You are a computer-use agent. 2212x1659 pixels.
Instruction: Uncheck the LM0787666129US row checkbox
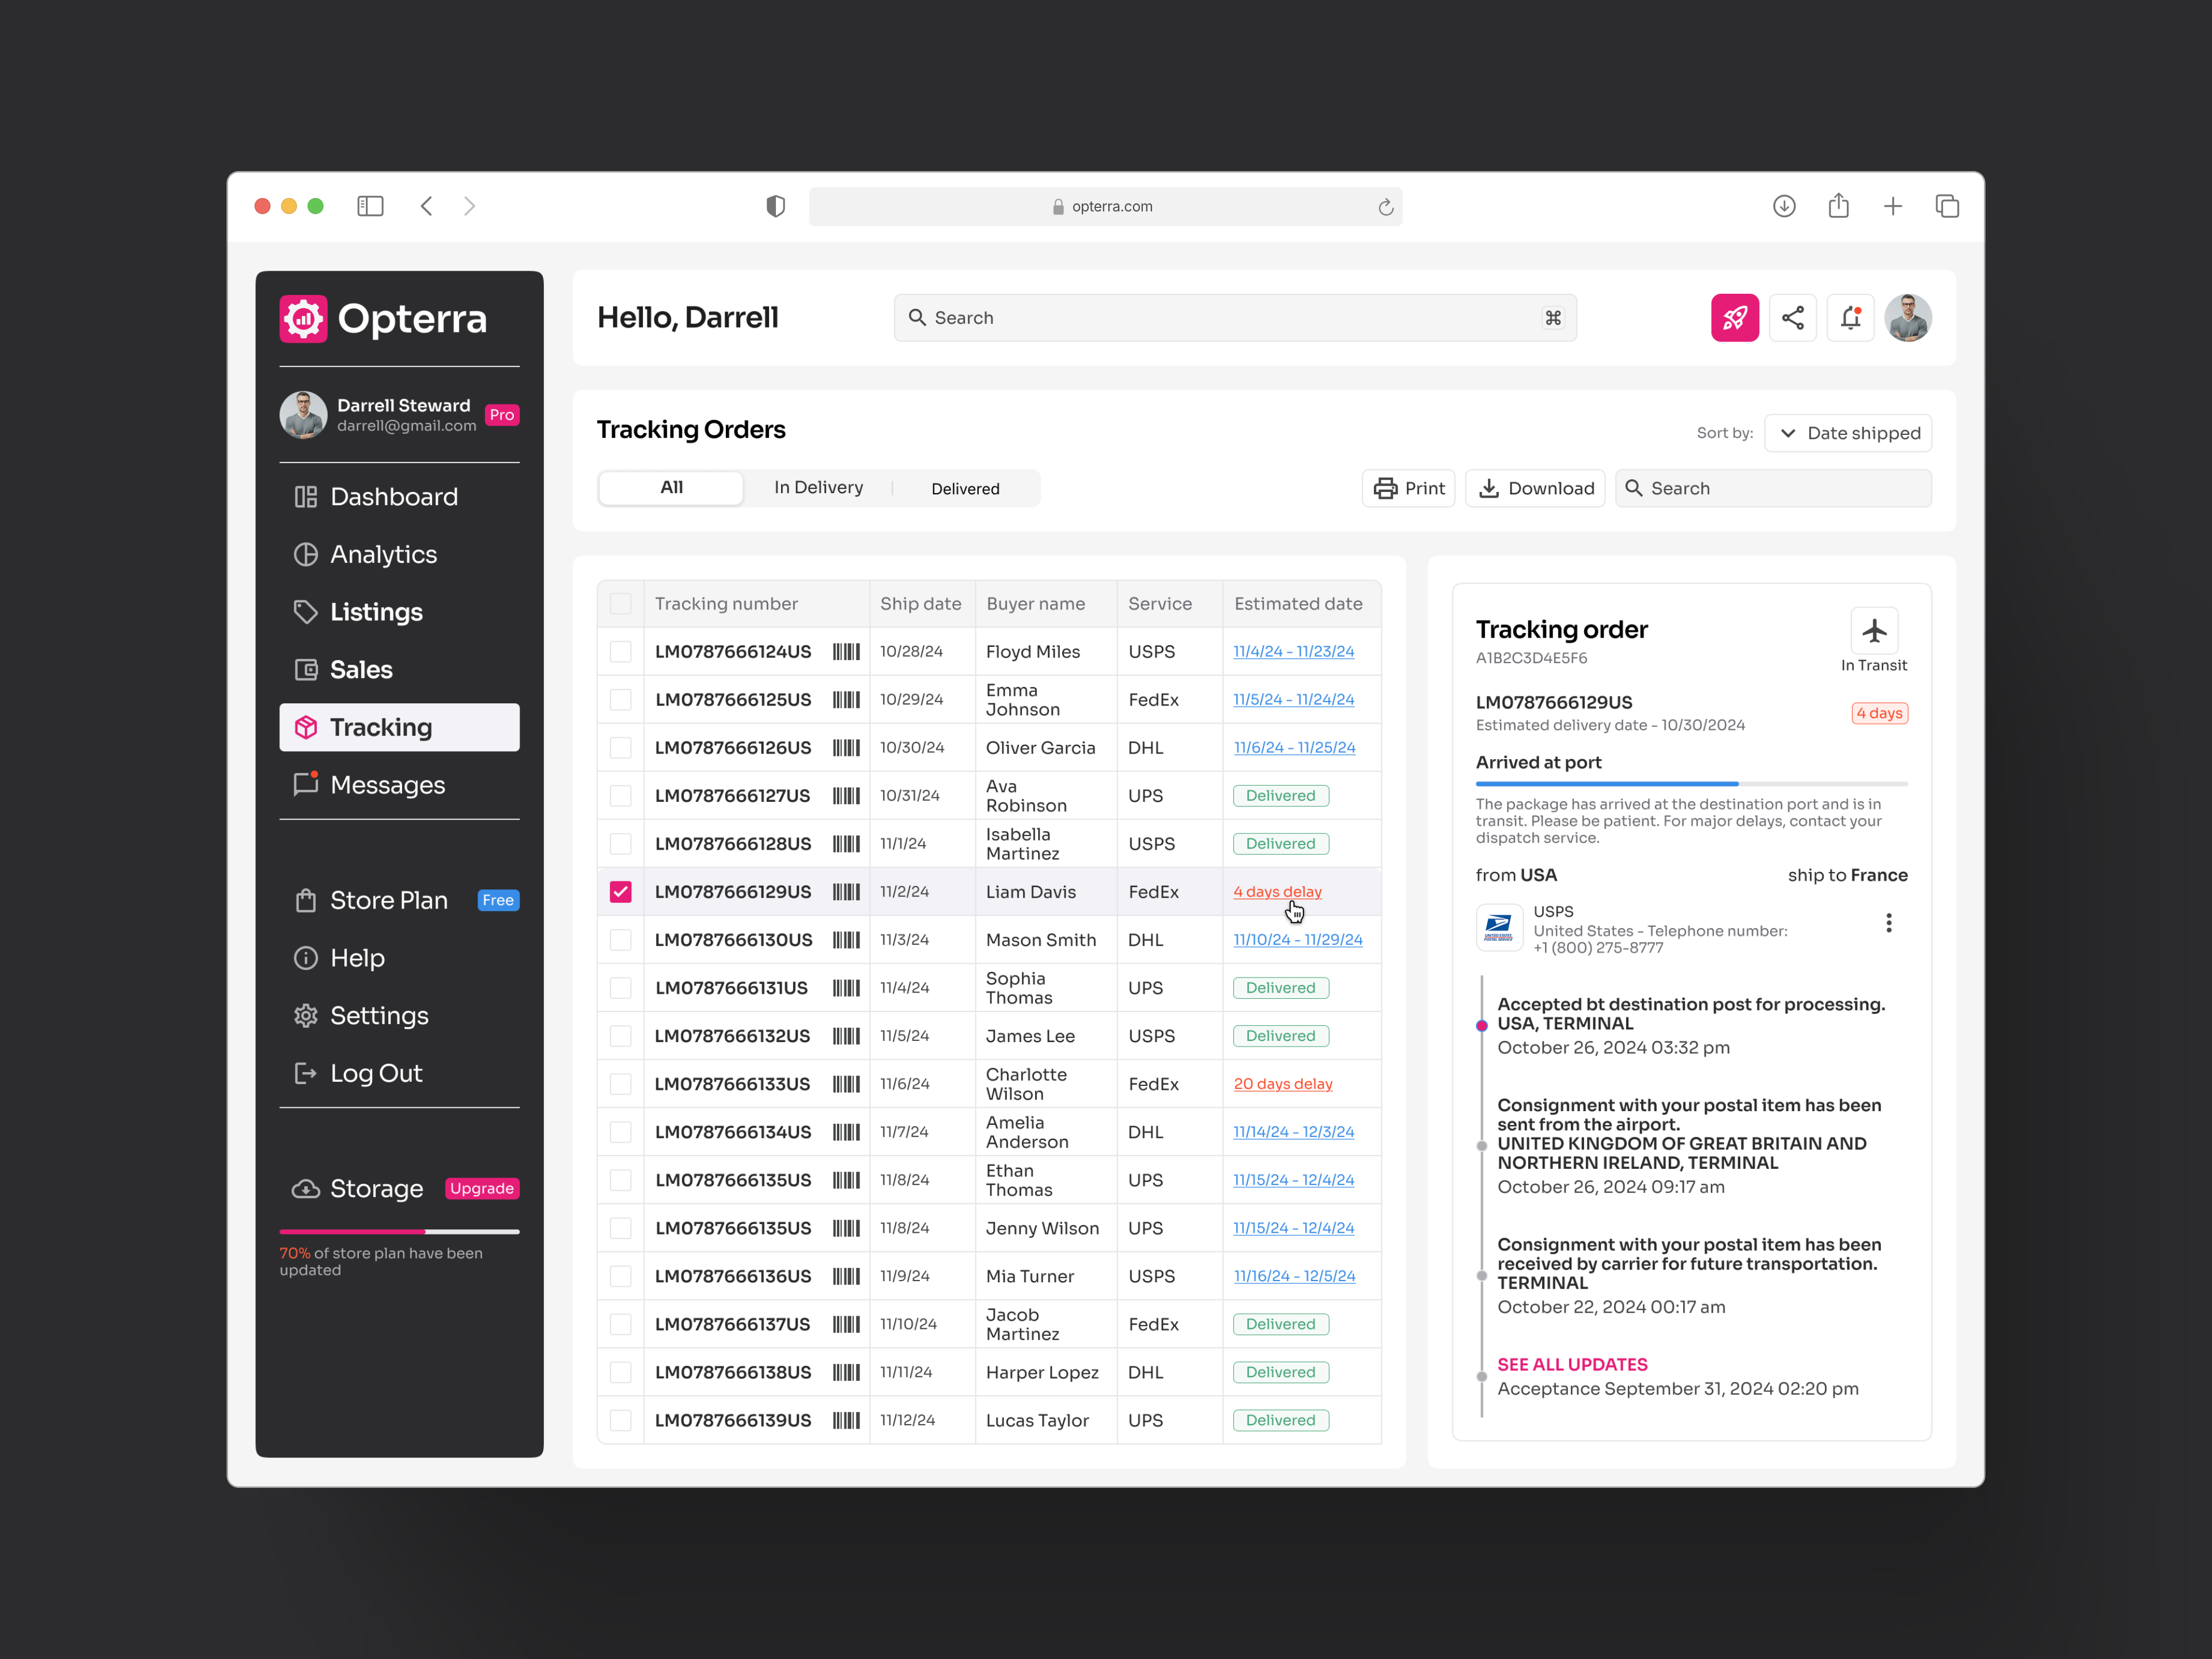[621, 892]
